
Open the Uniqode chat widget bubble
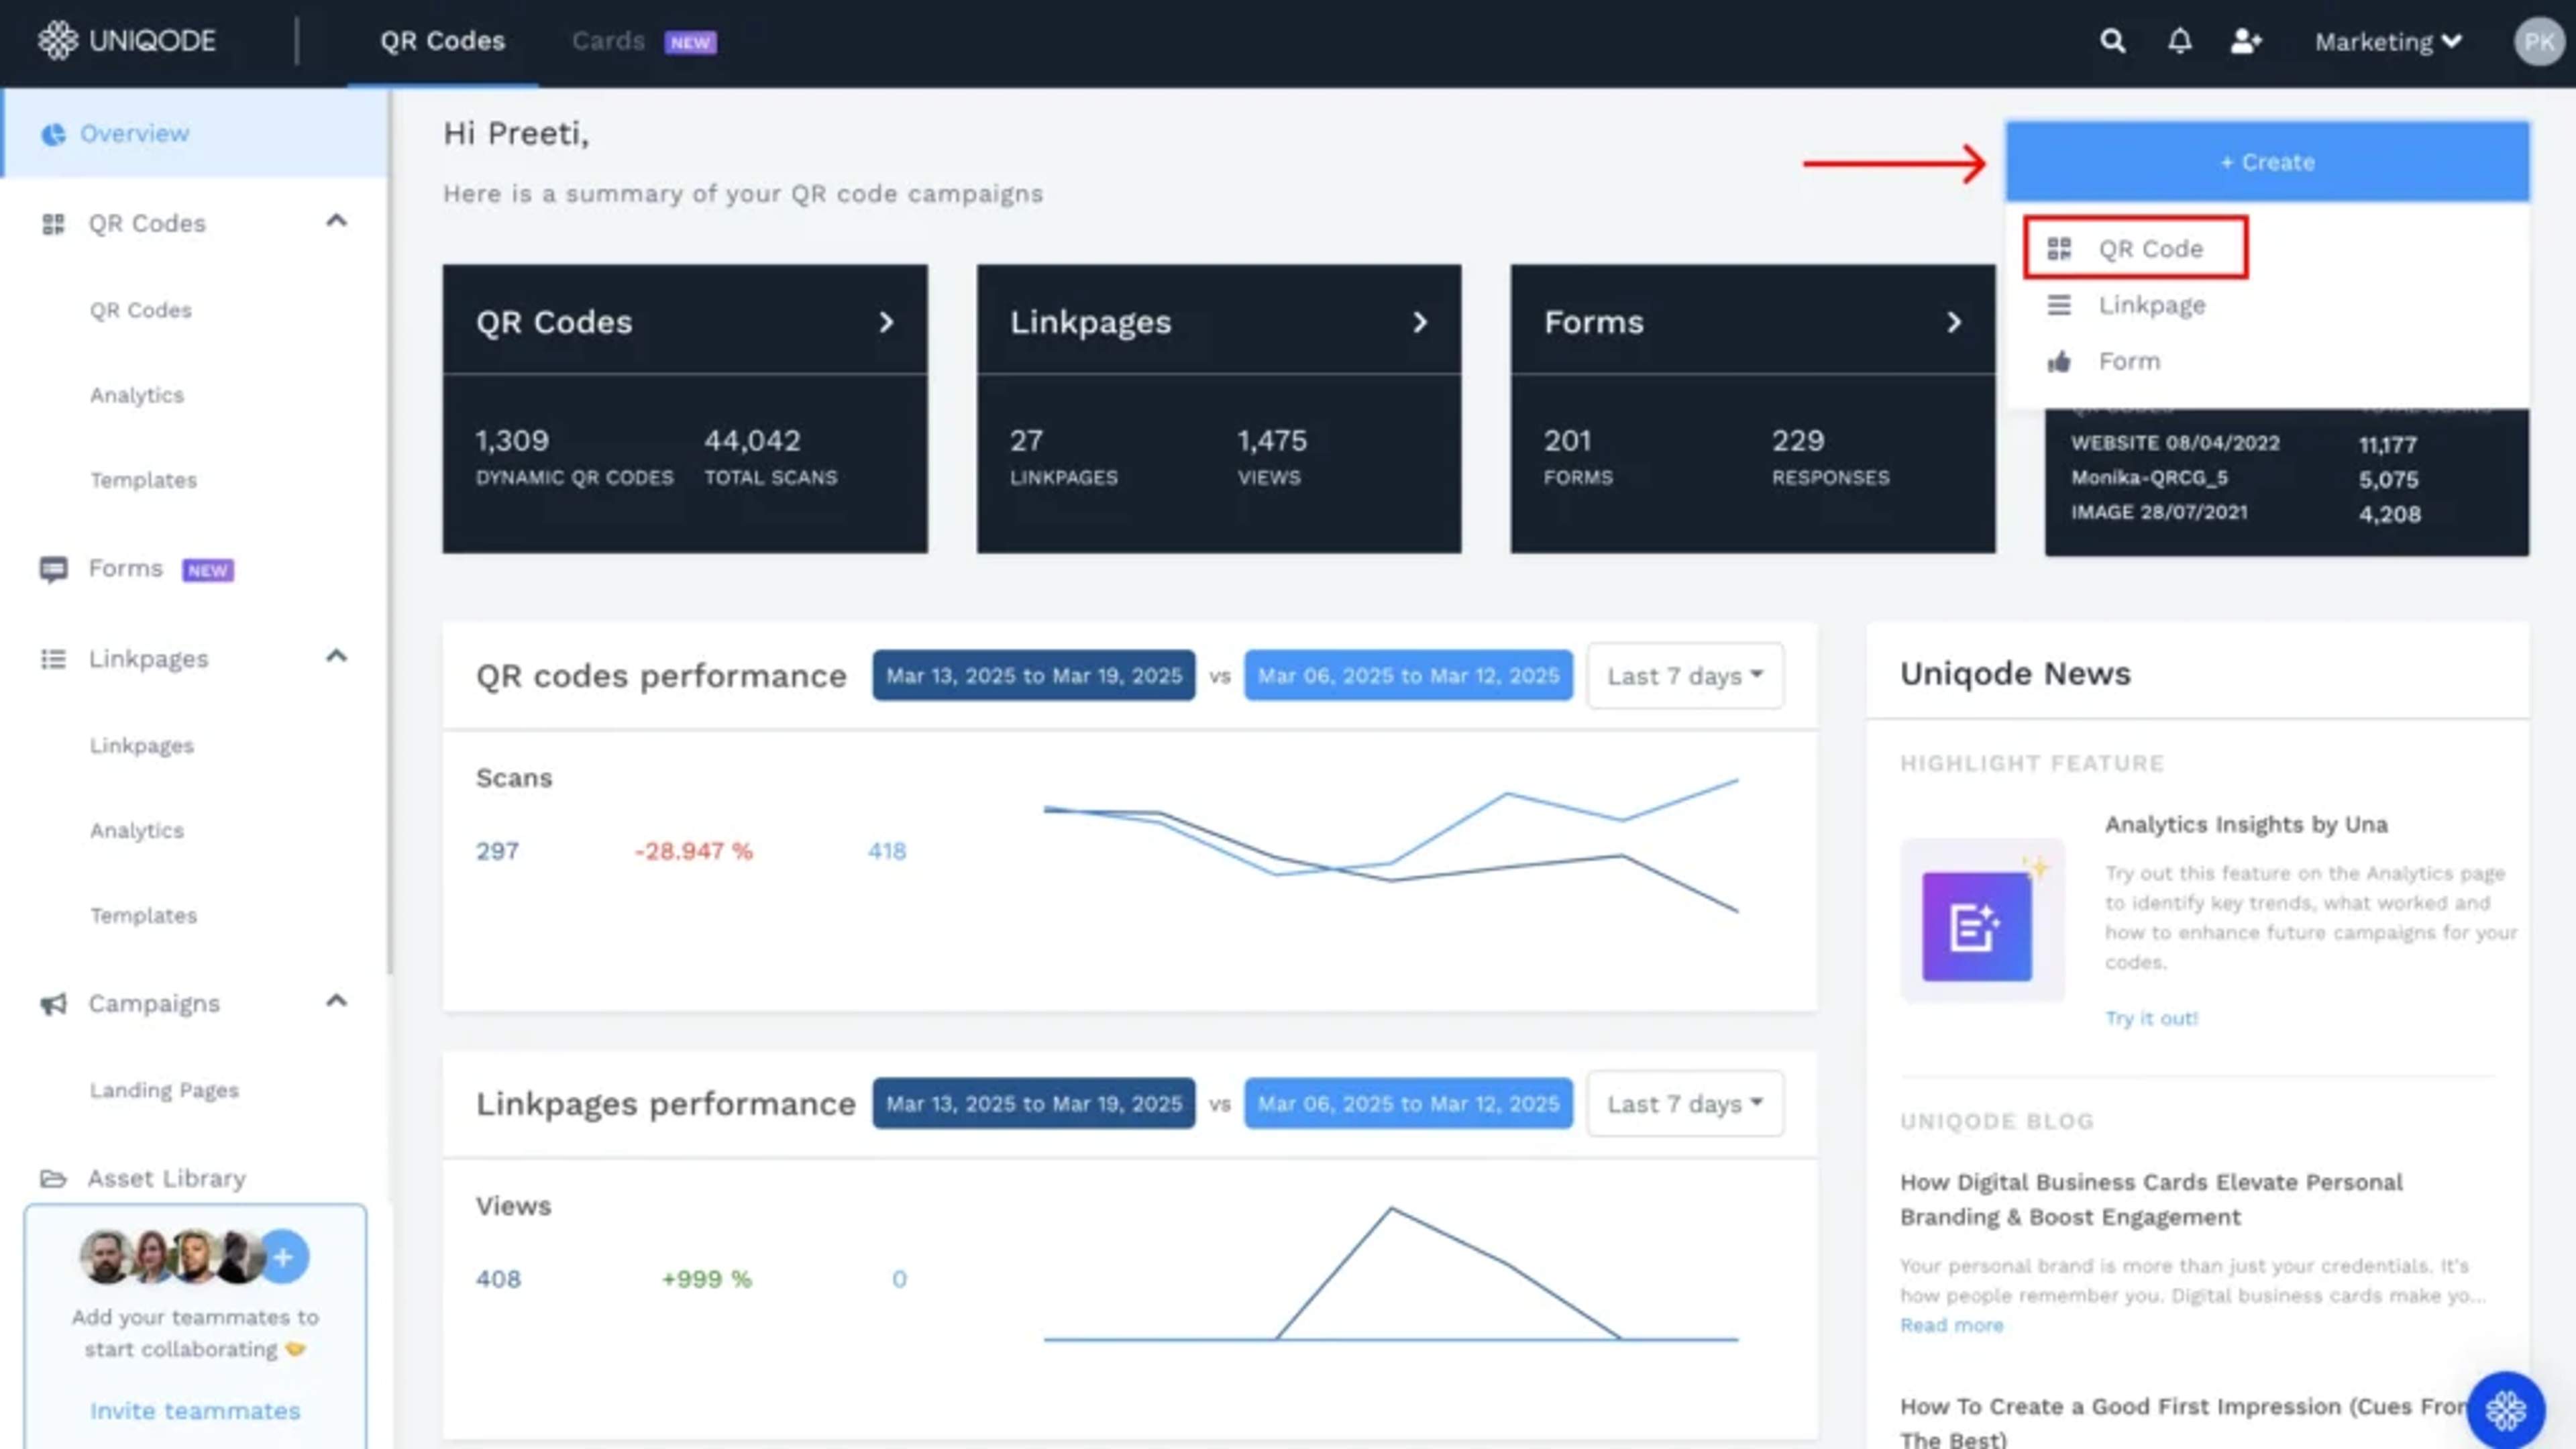2505,1410
